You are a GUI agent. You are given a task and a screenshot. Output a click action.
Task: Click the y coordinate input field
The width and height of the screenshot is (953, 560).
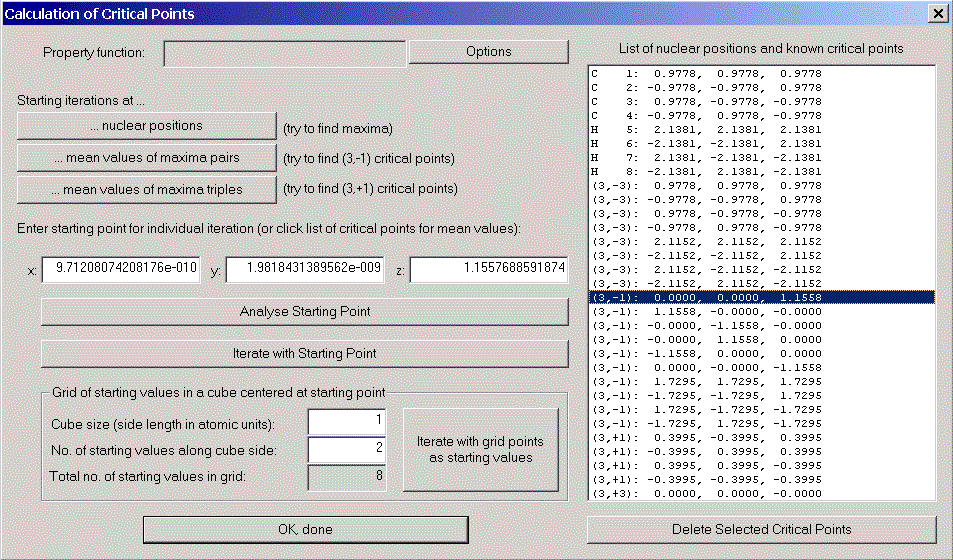click(304, 269)
